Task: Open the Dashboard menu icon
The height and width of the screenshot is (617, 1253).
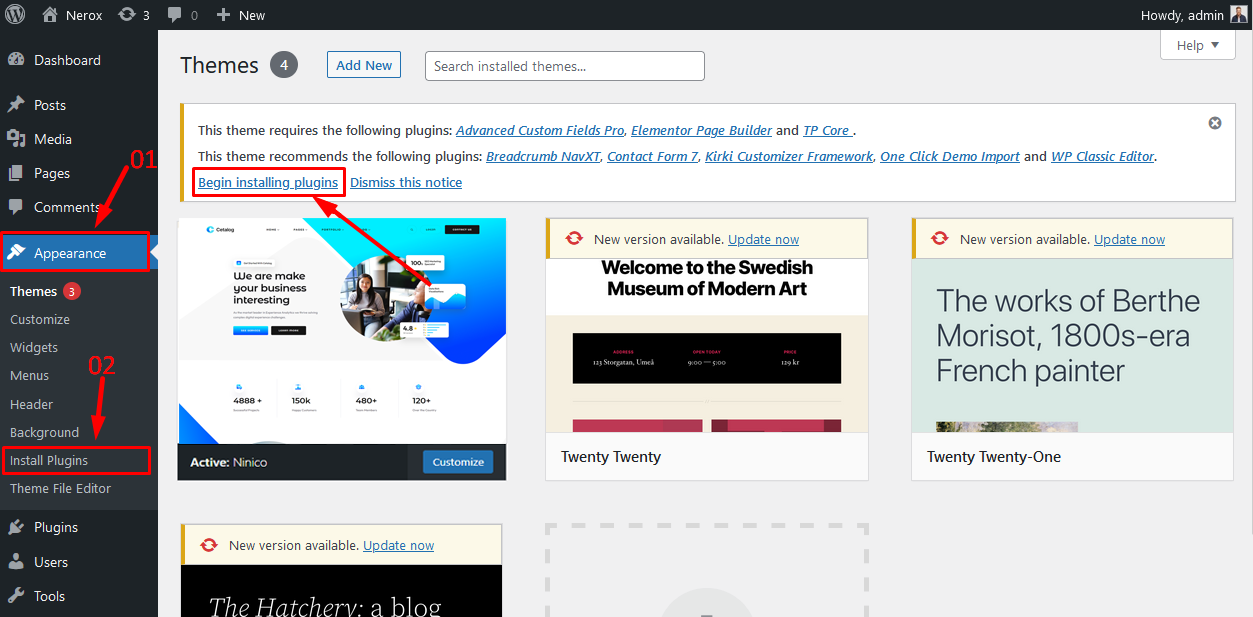Action: tap(16, 60)
